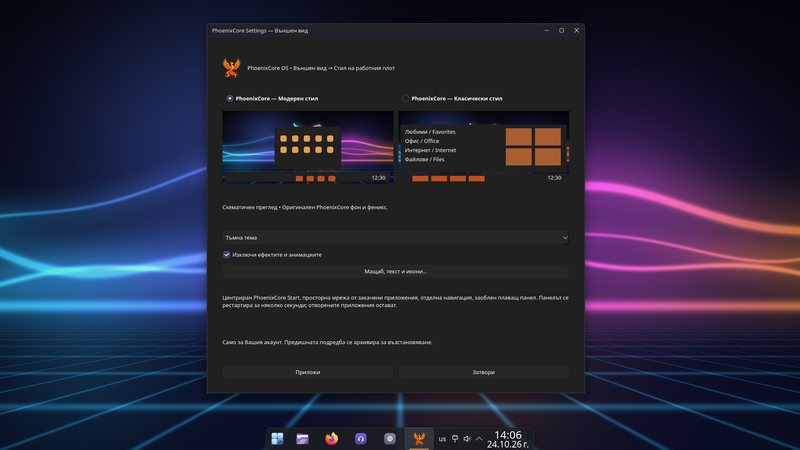Click the PhoenixCore Settings taskbar icon
This screenshot has height=450, width=800.
coord(419,439)
